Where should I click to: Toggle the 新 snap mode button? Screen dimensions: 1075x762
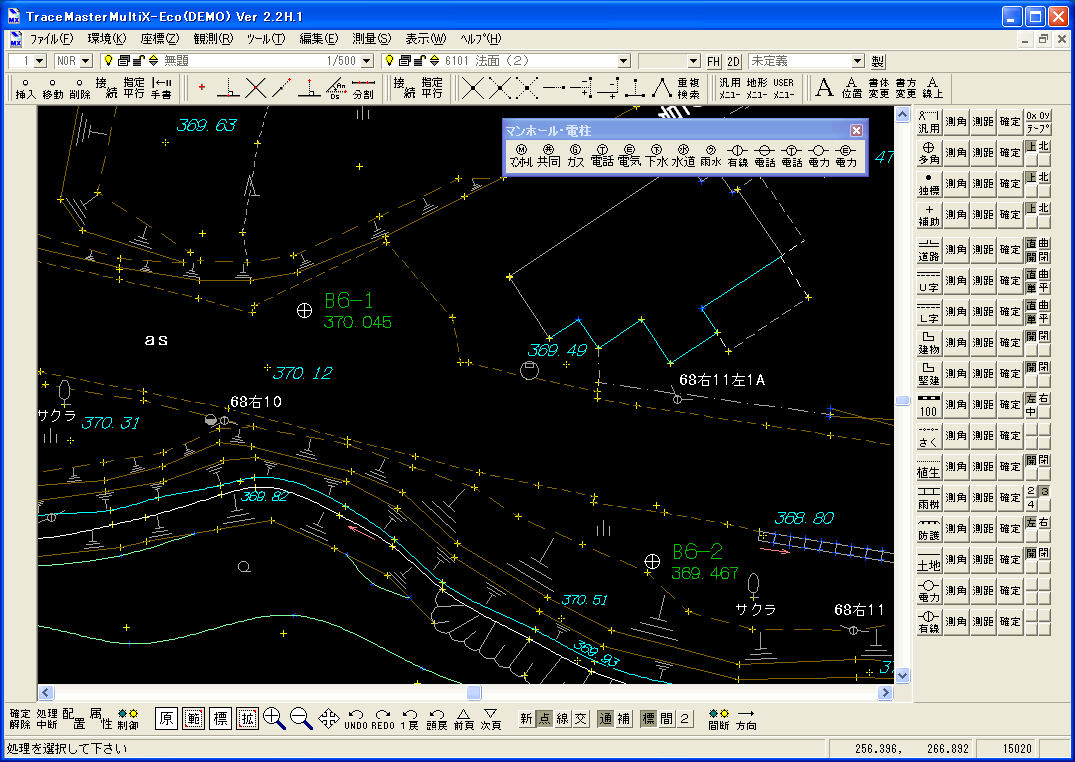click(x=526, y=719)
